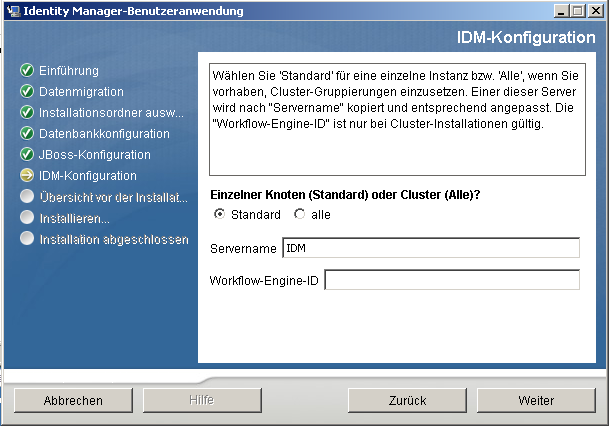Click the grey circle beside Installieren...

click(x=27, y=217)
